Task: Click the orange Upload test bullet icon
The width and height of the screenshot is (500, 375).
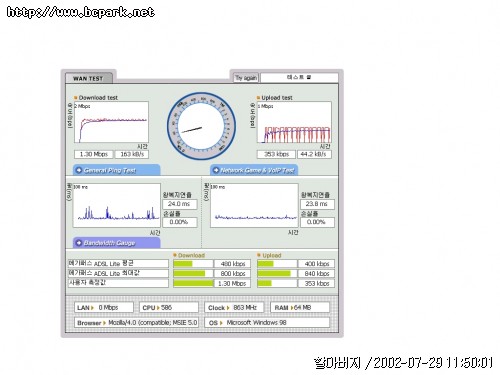Action: pyautogui.click(x=258, y=98)
